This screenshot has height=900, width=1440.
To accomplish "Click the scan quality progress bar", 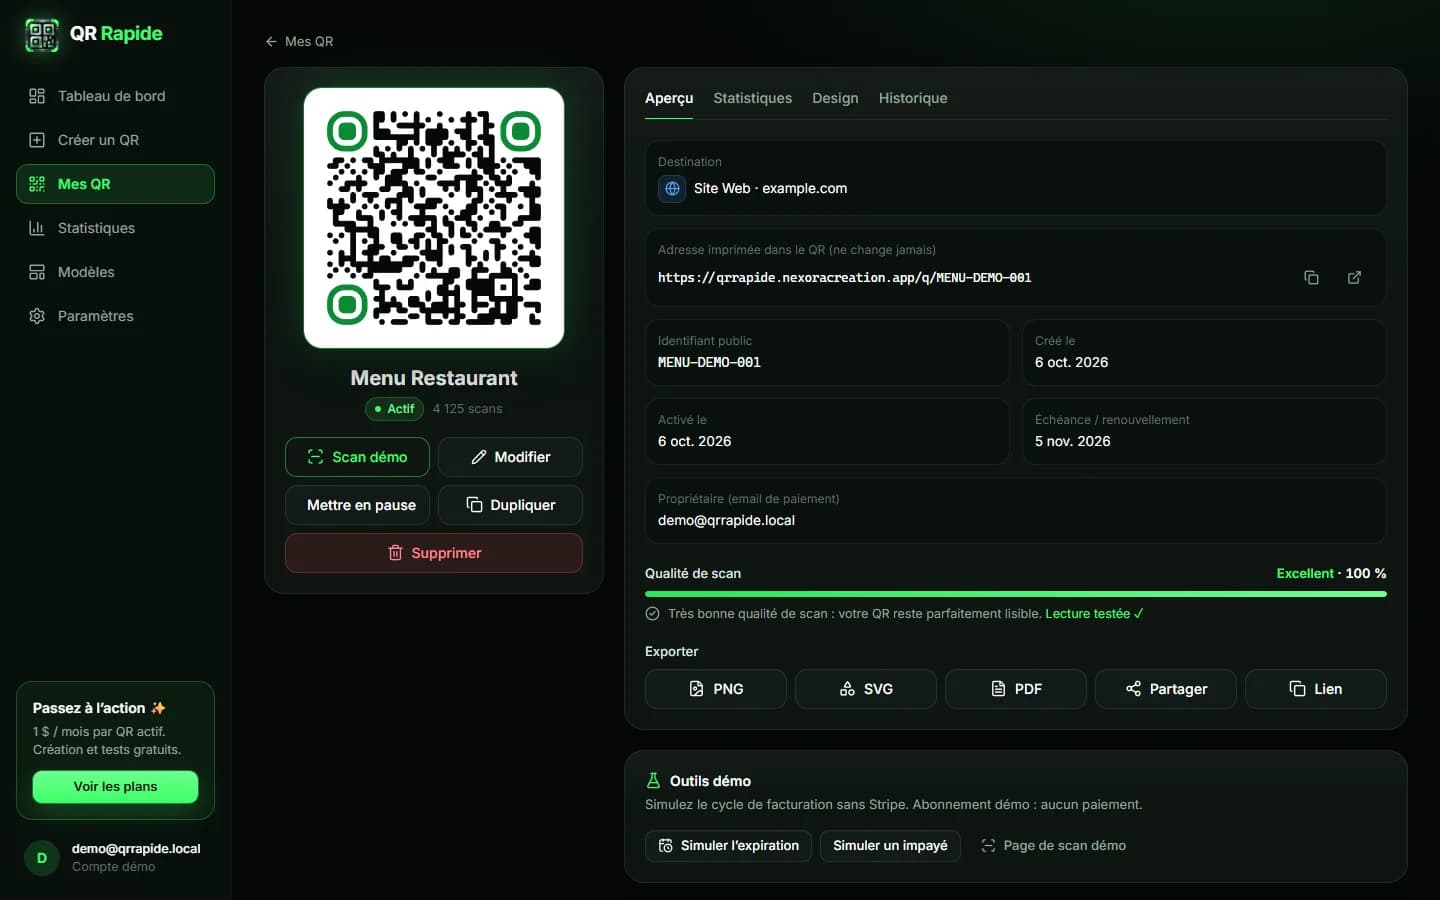I will pyautogui.click(x=1016, y=594).
